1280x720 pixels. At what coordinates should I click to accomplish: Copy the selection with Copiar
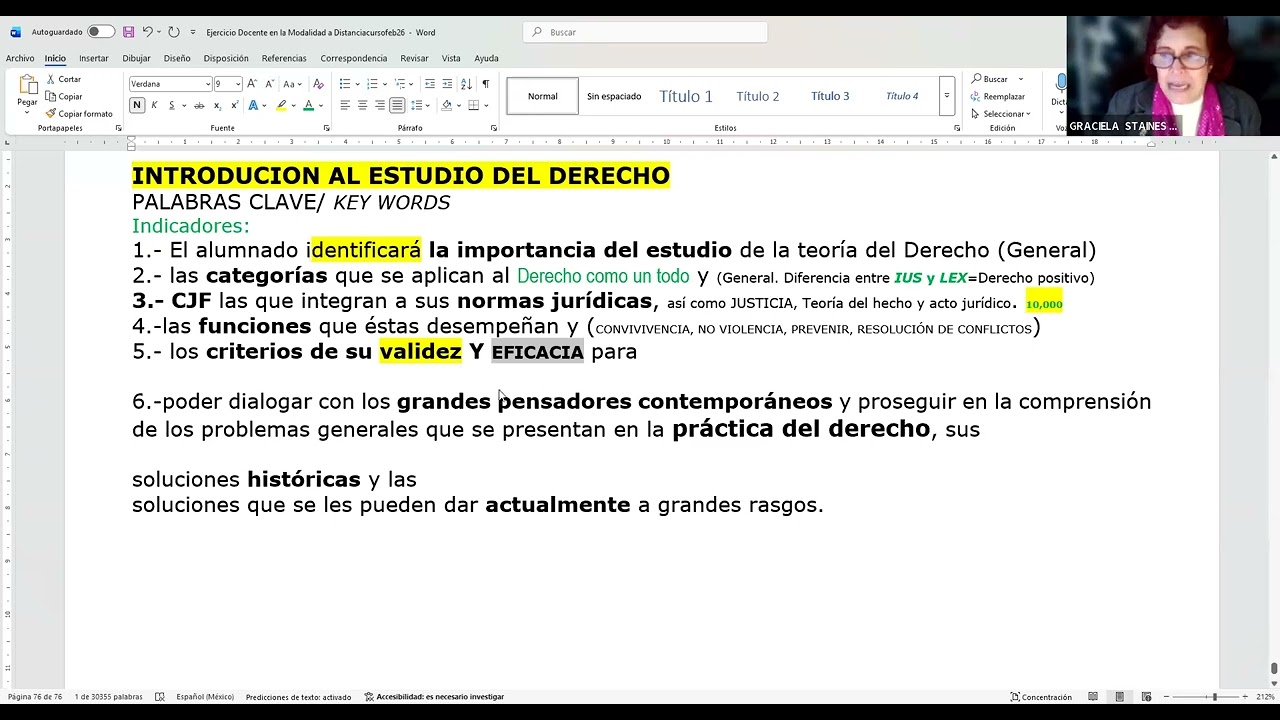64,96
